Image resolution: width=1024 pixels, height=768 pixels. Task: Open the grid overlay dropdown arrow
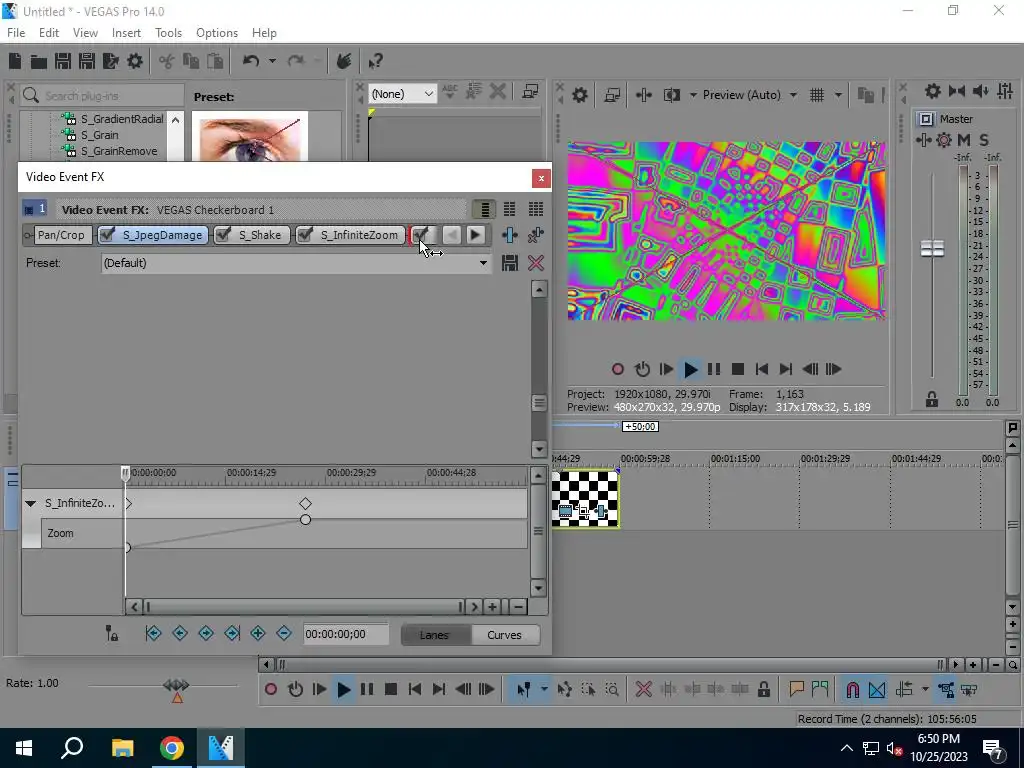(838, 95)
